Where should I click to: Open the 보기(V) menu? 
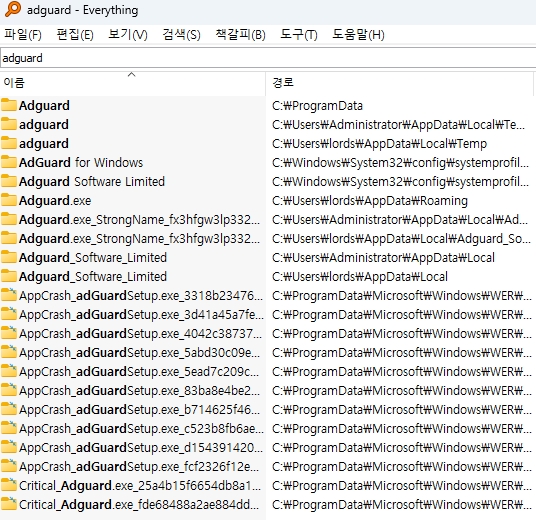(x=128, y=35)
